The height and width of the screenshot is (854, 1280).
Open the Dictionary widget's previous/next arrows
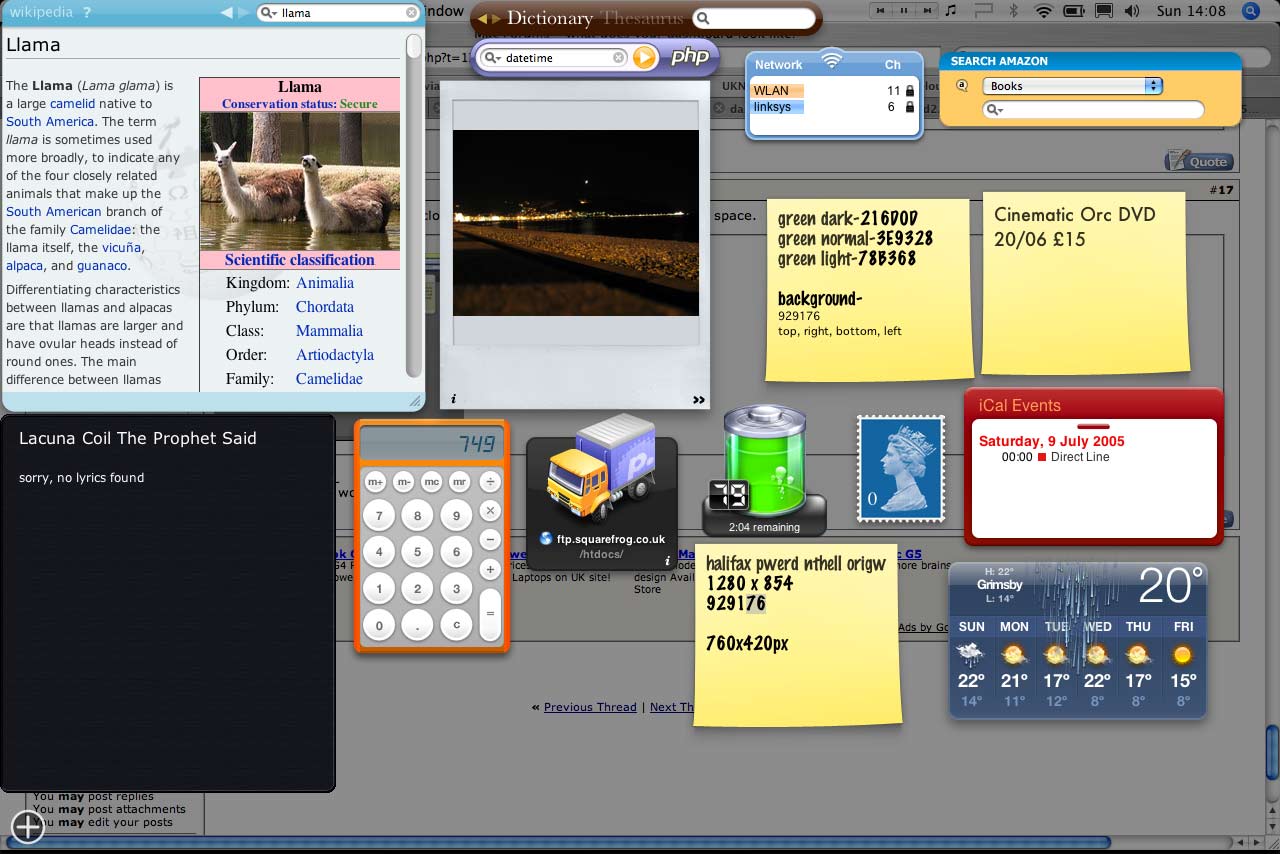pos(488,19)
